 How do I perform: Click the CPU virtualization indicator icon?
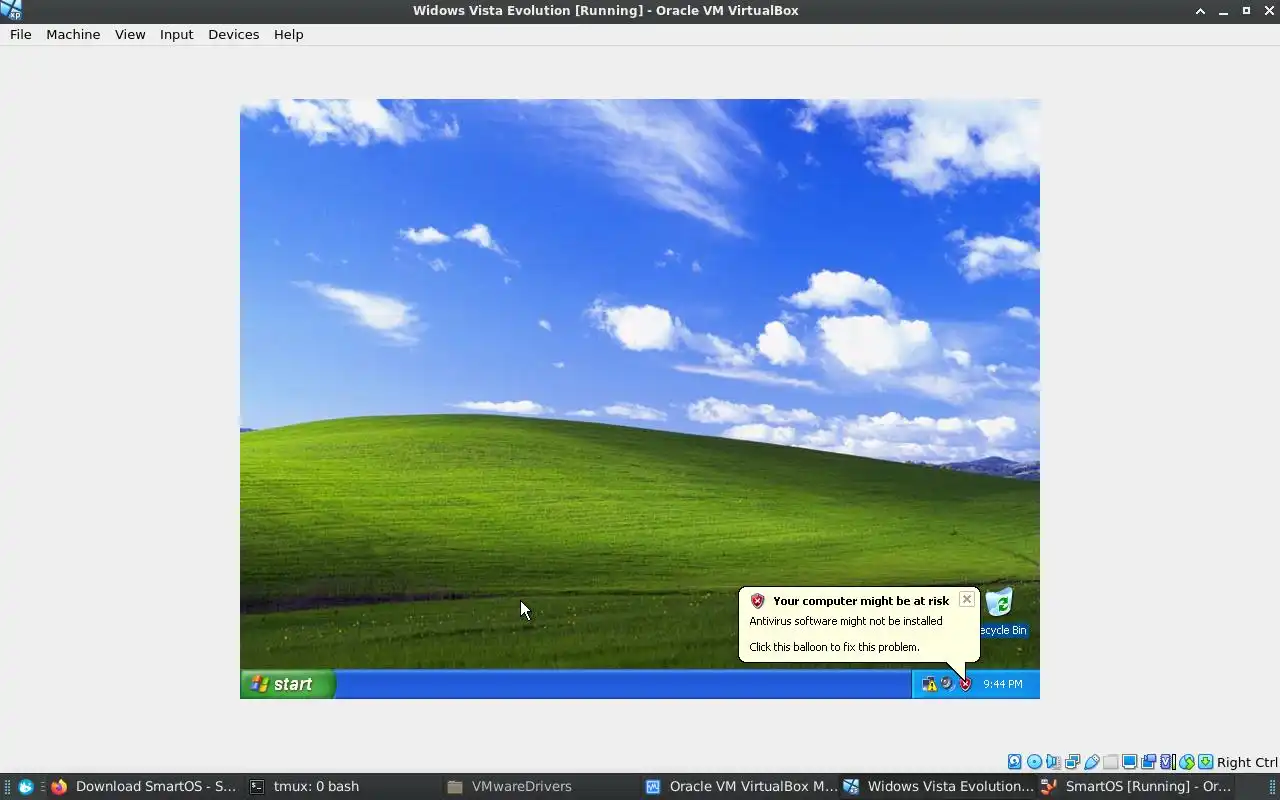[1167, 762]
